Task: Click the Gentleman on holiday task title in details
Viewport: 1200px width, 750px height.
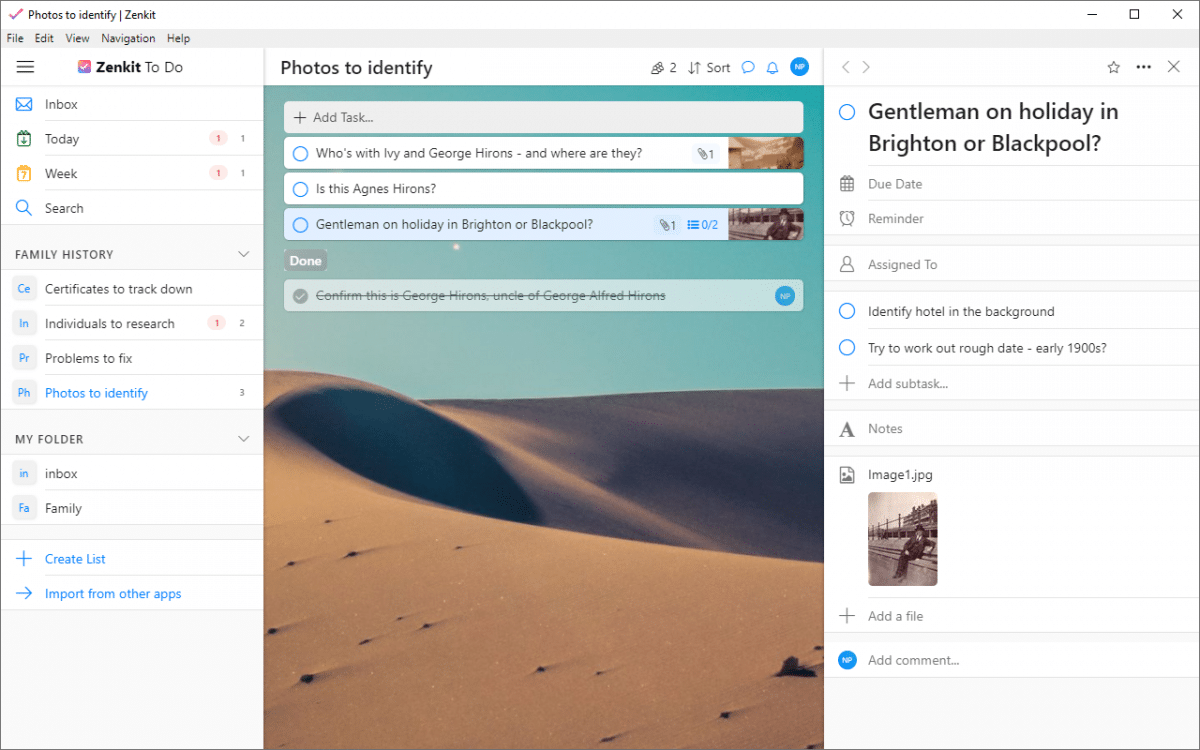Action: (x=993, y=127)
